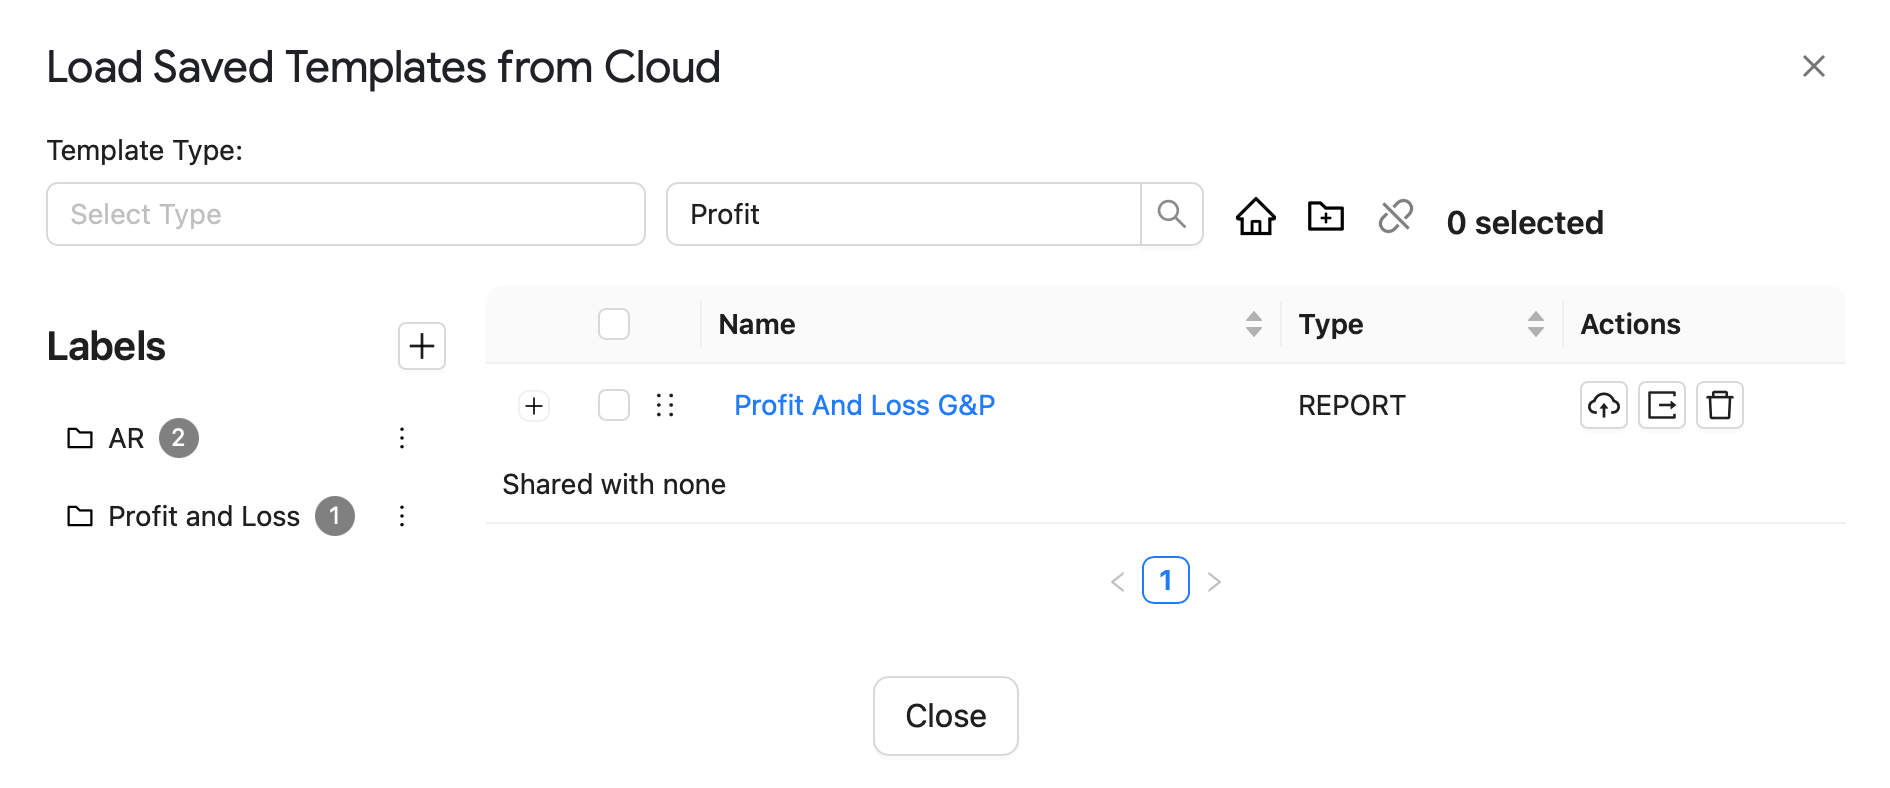
Task: Click cloud upload icon for Profit And Loss G&P
Action: point(1604,405)
